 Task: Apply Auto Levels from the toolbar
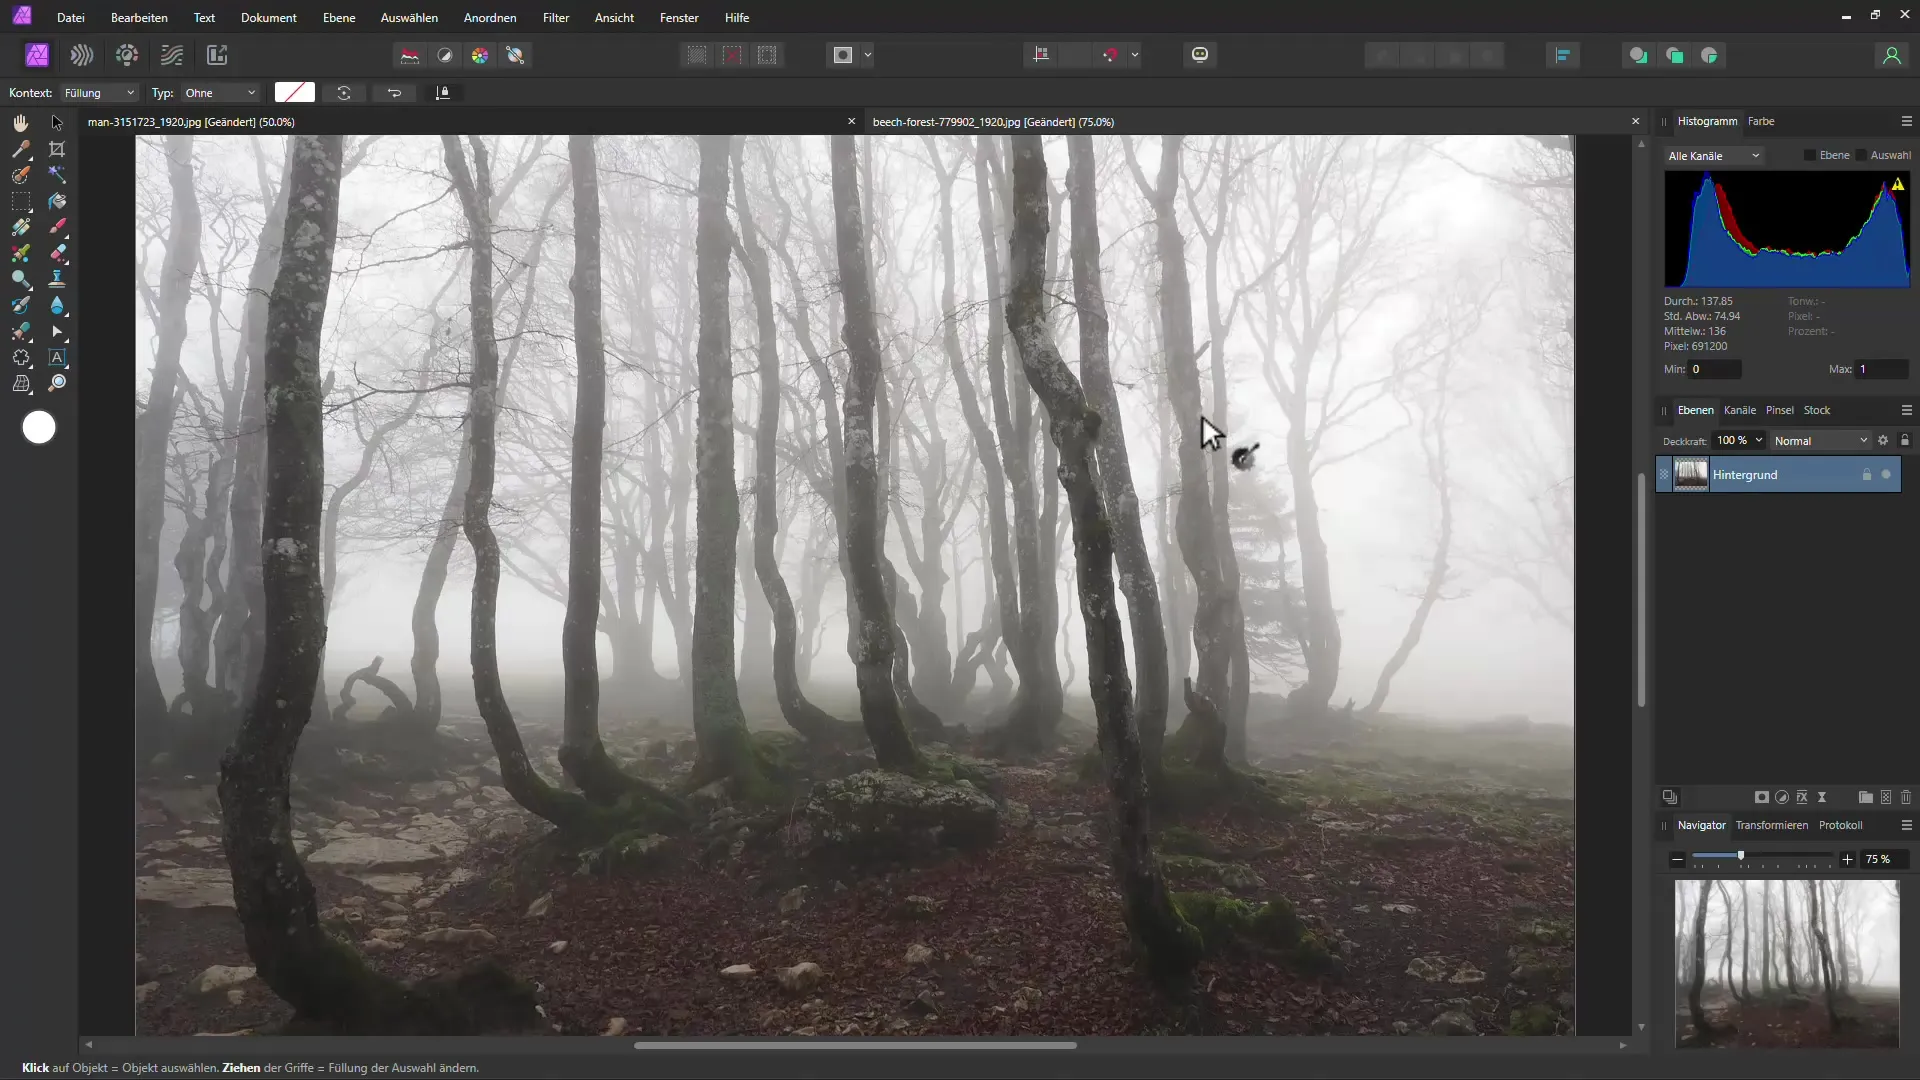click(410, 55)
